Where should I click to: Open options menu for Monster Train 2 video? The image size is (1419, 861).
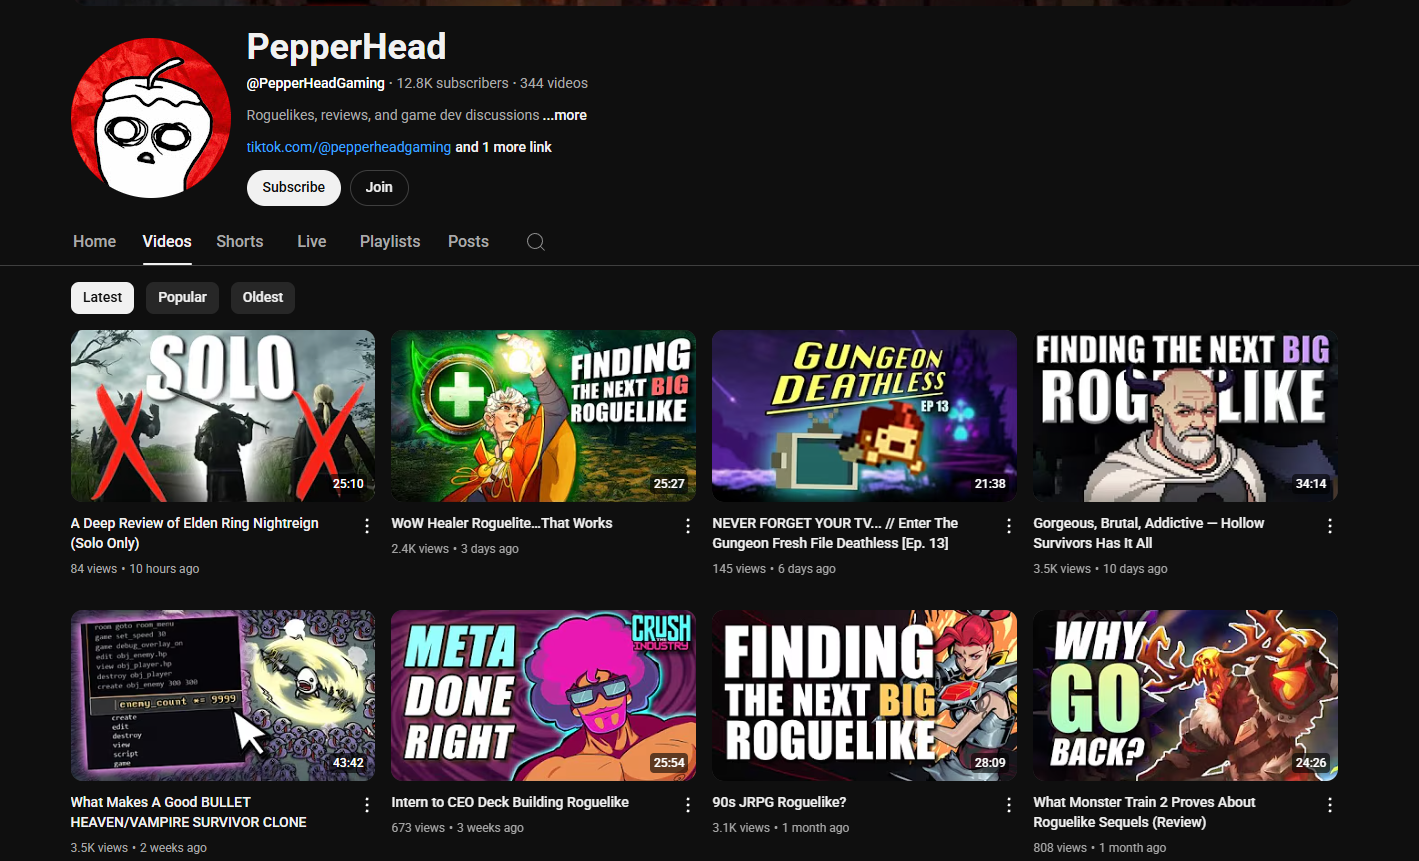click(1330, 805)
